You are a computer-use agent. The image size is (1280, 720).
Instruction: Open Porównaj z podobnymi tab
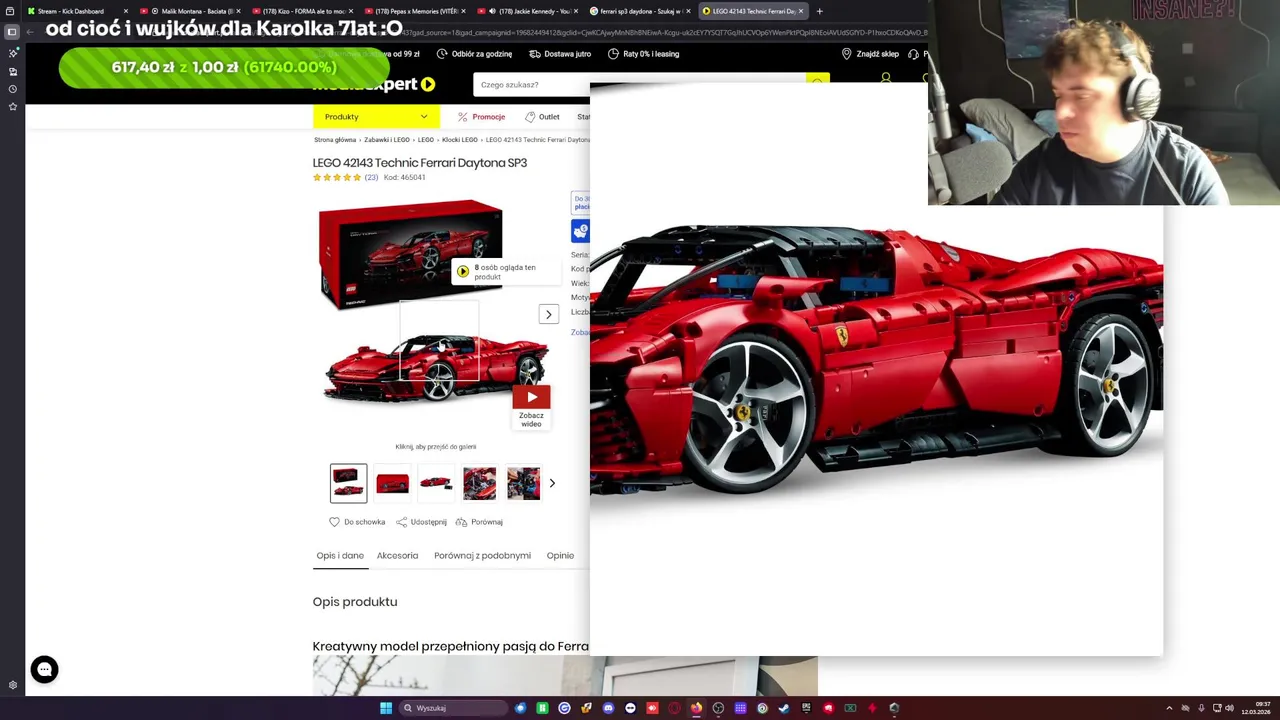pos(482,556)
